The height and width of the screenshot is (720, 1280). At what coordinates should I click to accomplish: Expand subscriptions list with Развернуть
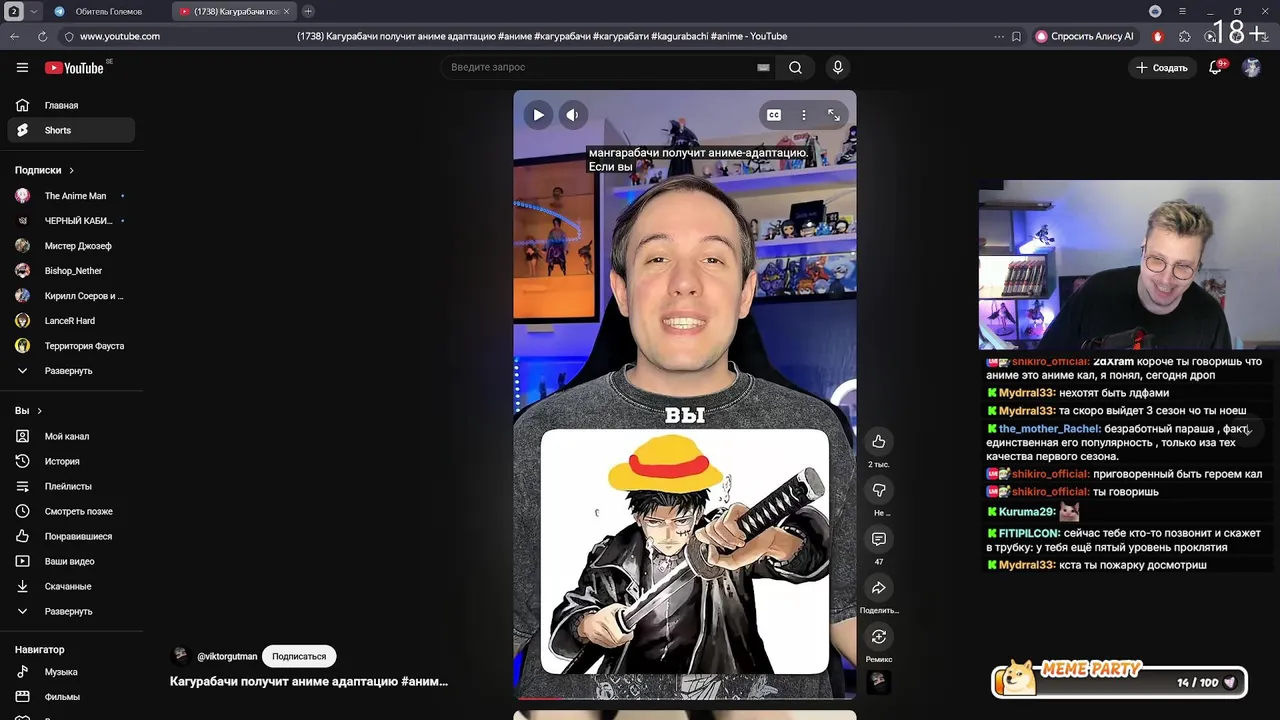(70, 371)
